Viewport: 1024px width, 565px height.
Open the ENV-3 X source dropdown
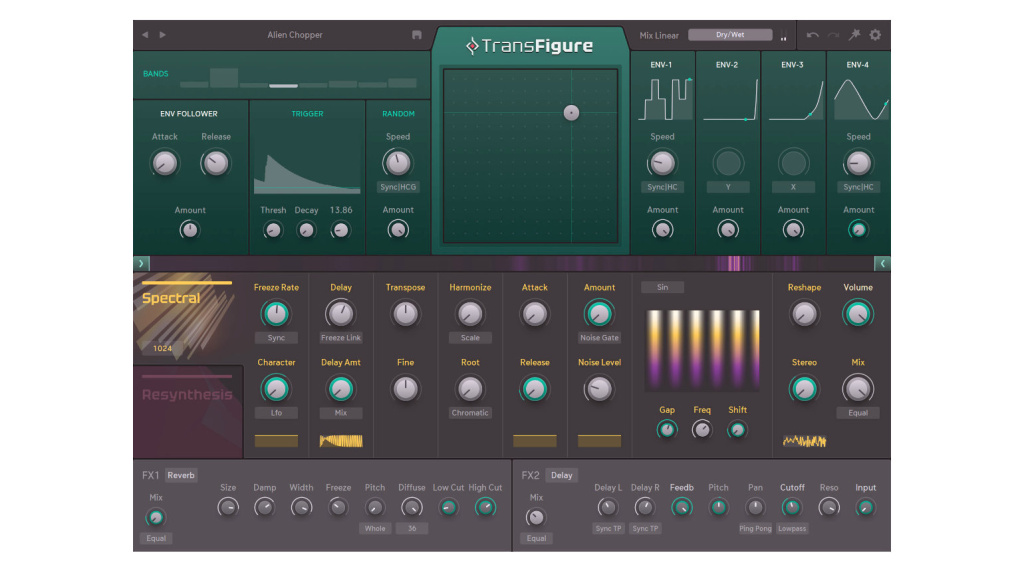[x=793, y=187]
